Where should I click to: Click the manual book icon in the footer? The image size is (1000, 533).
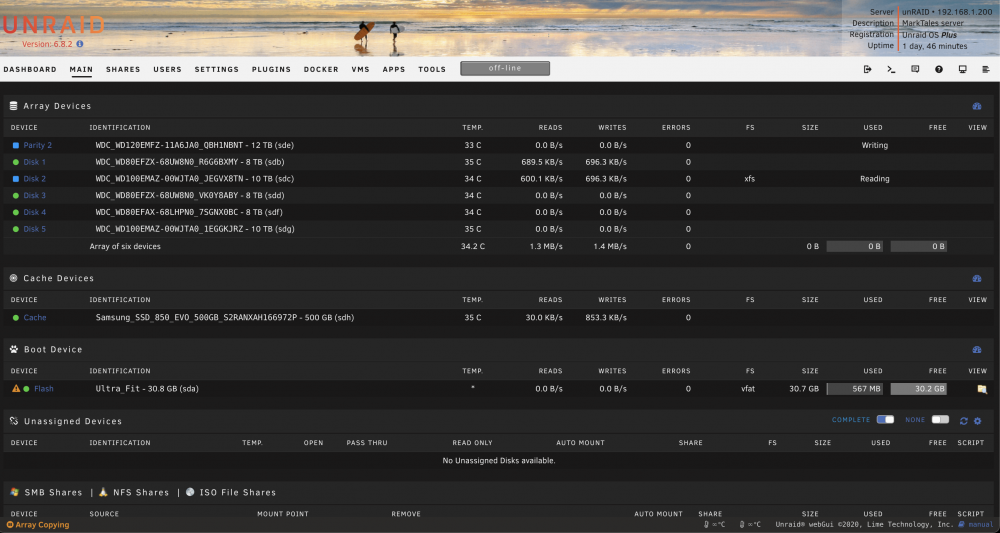point(961,525)
